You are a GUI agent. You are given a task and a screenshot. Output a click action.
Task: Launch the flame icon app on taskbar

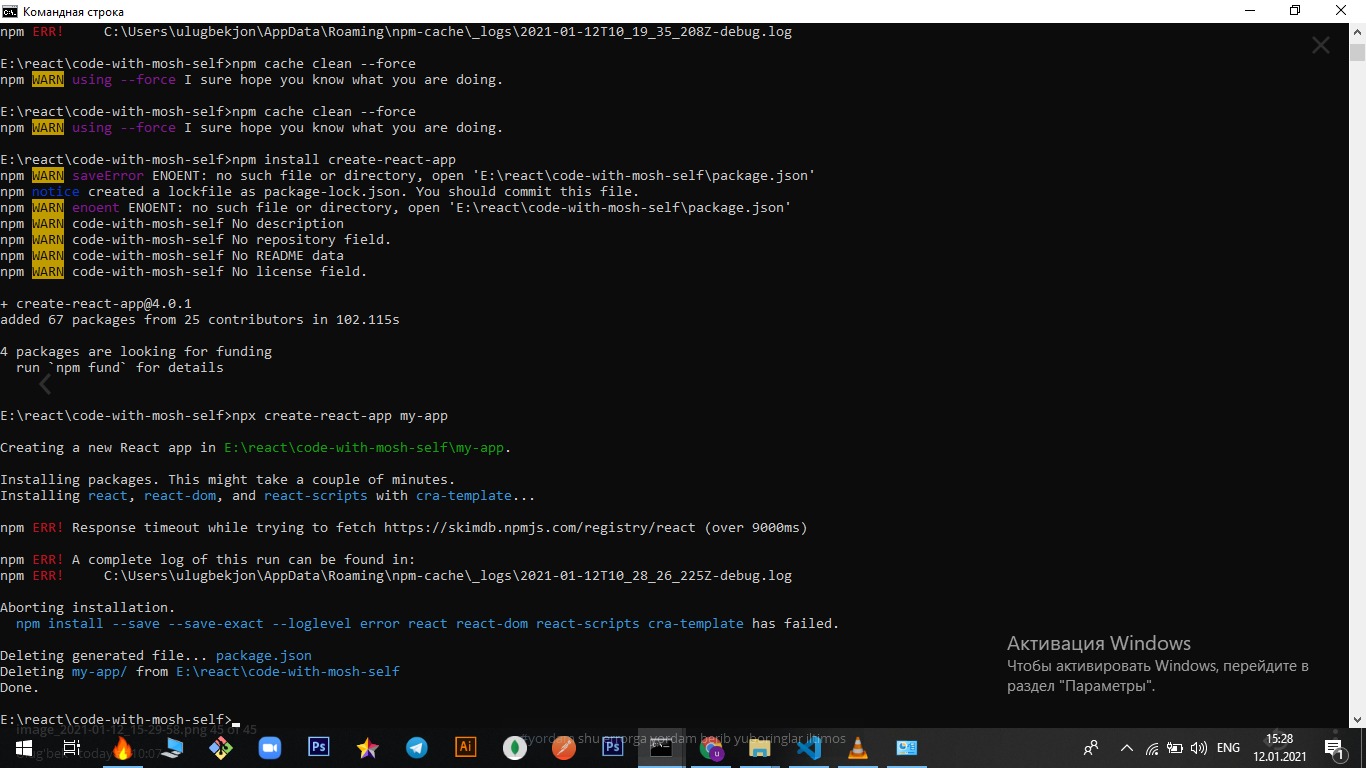[121, 747]
